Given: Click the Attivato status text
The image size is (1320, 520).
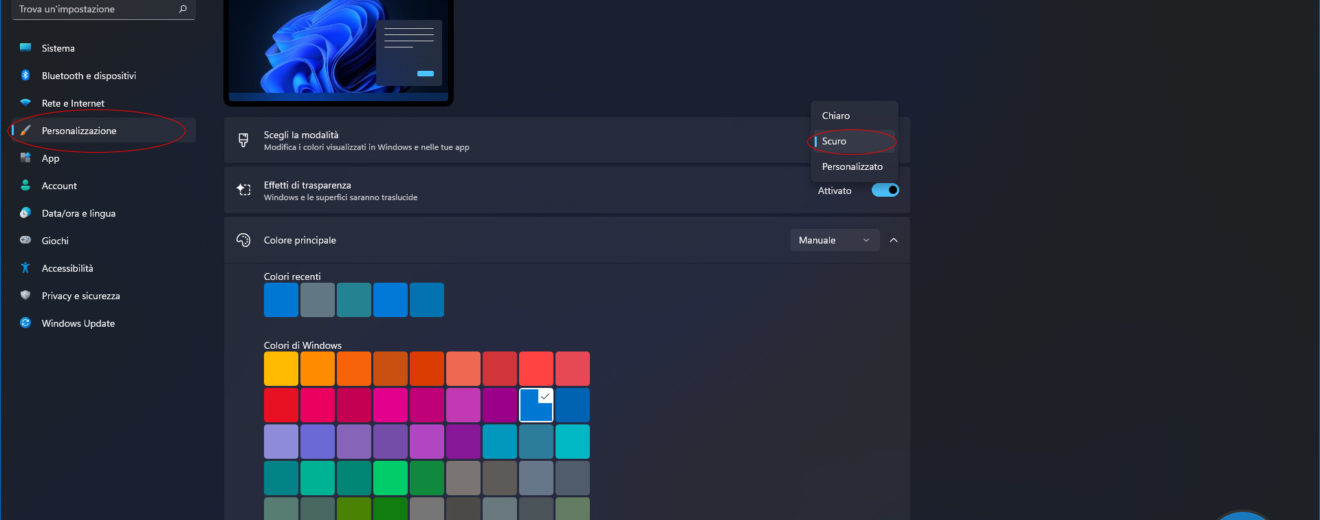Looking at the screenshot, I should 835,190.
